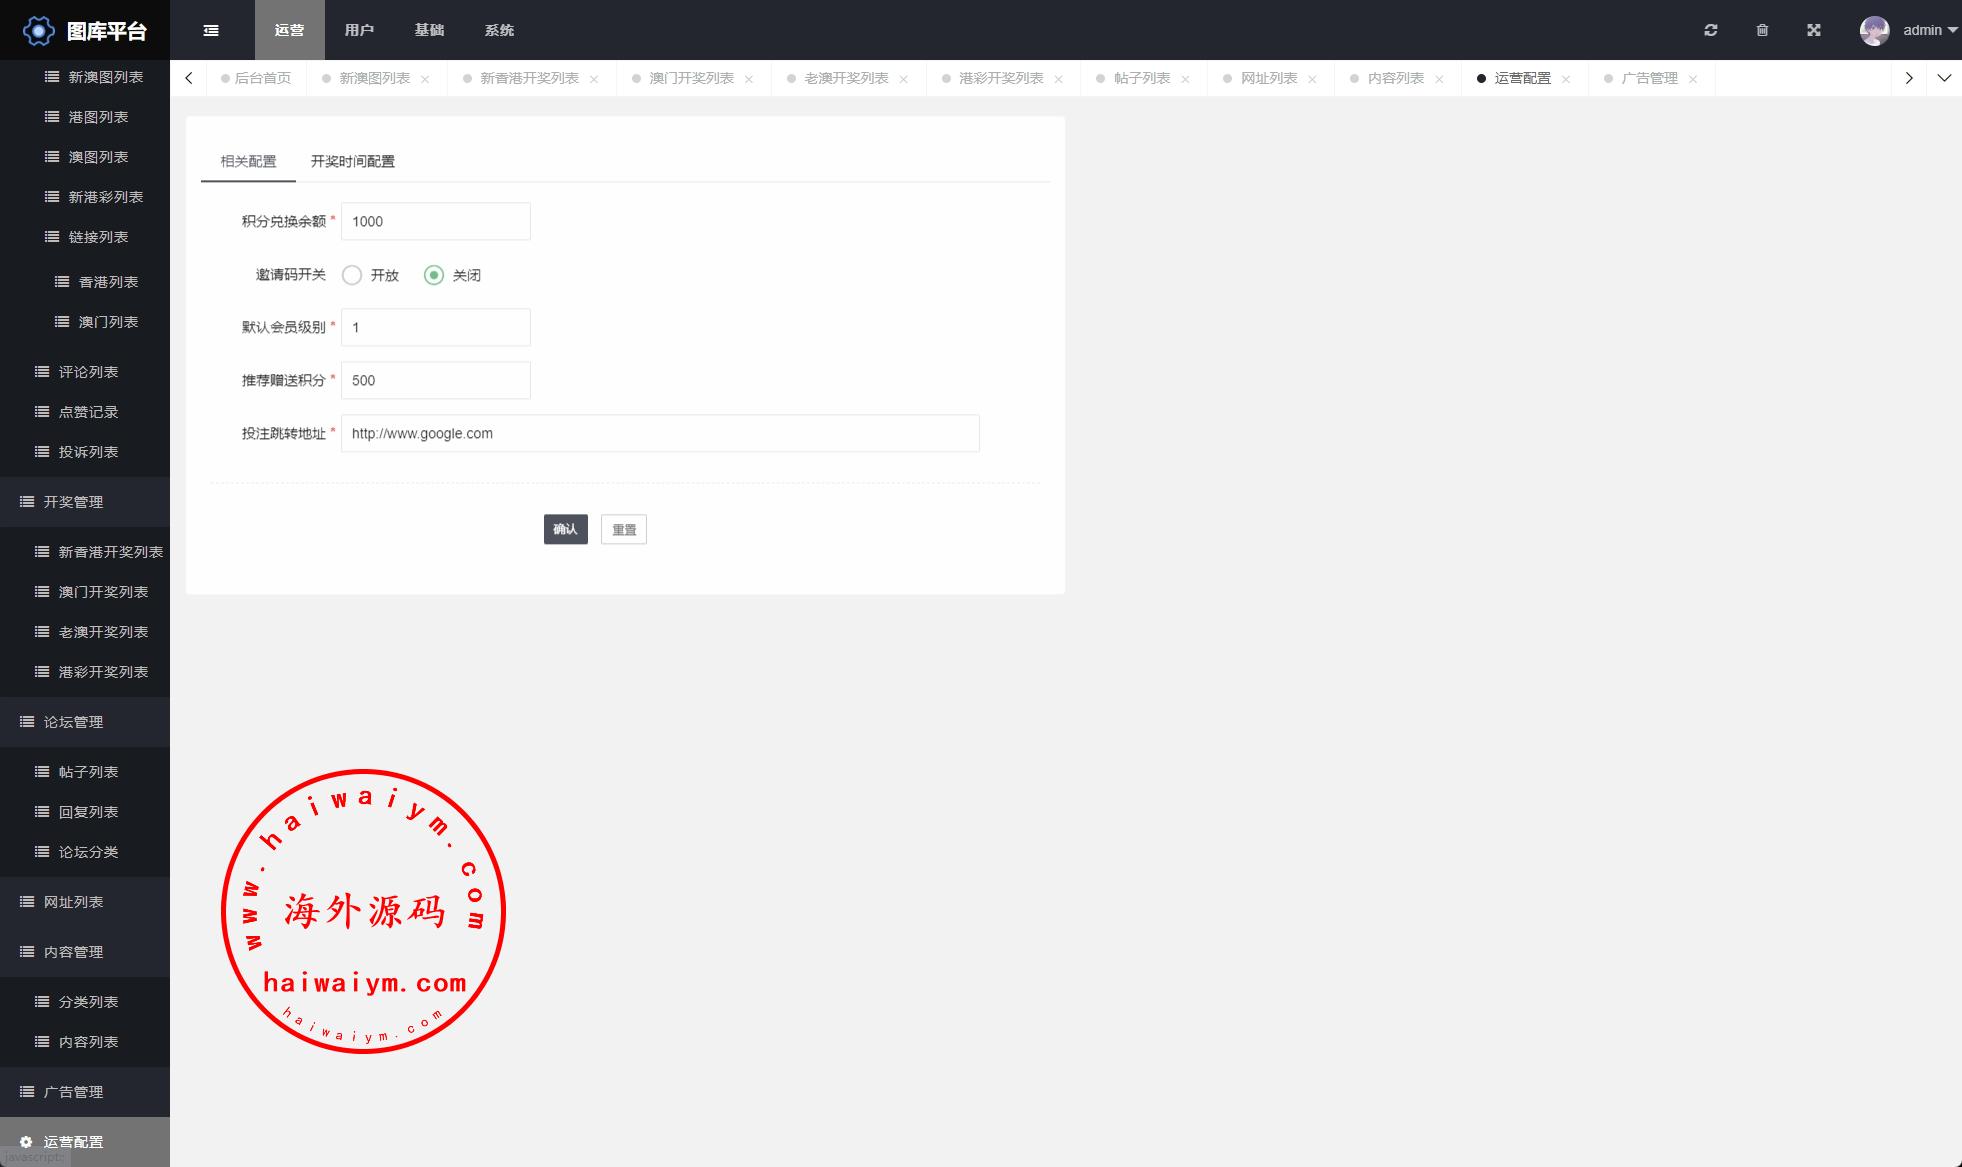
Task: Select the 开放 radio button
Action: coord(352,275)
